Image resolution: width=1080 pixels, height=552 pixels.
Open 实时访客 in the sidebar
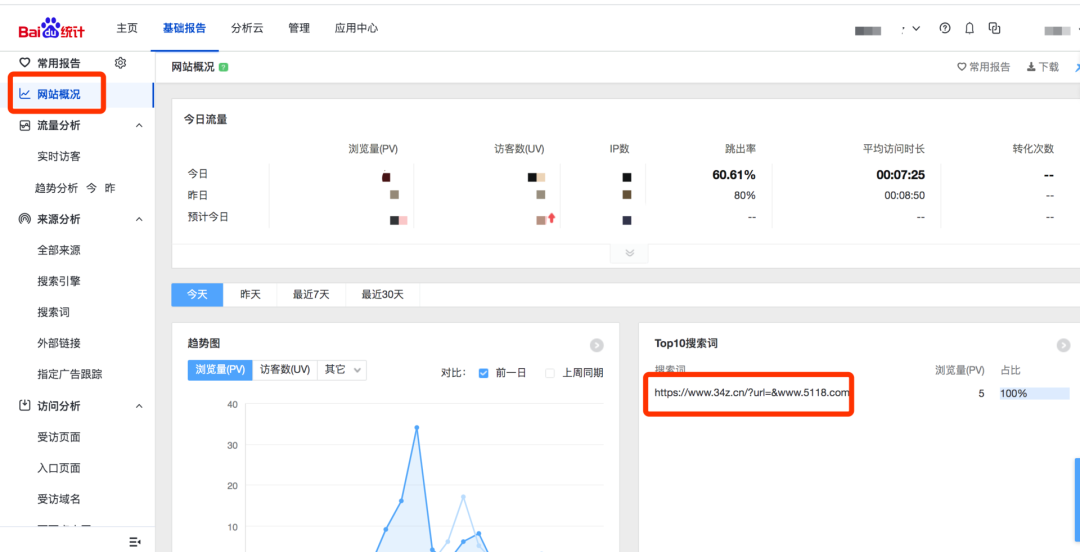[59, 156]
